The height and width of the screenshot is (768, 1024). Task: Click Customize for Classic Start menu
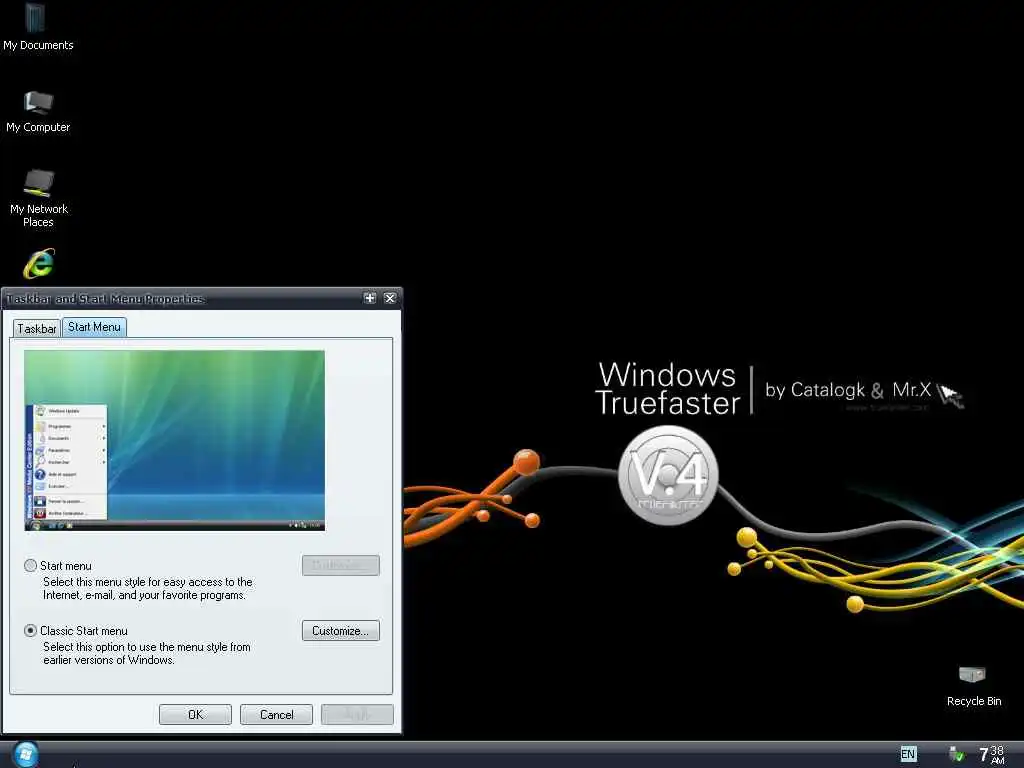(340, 631)
